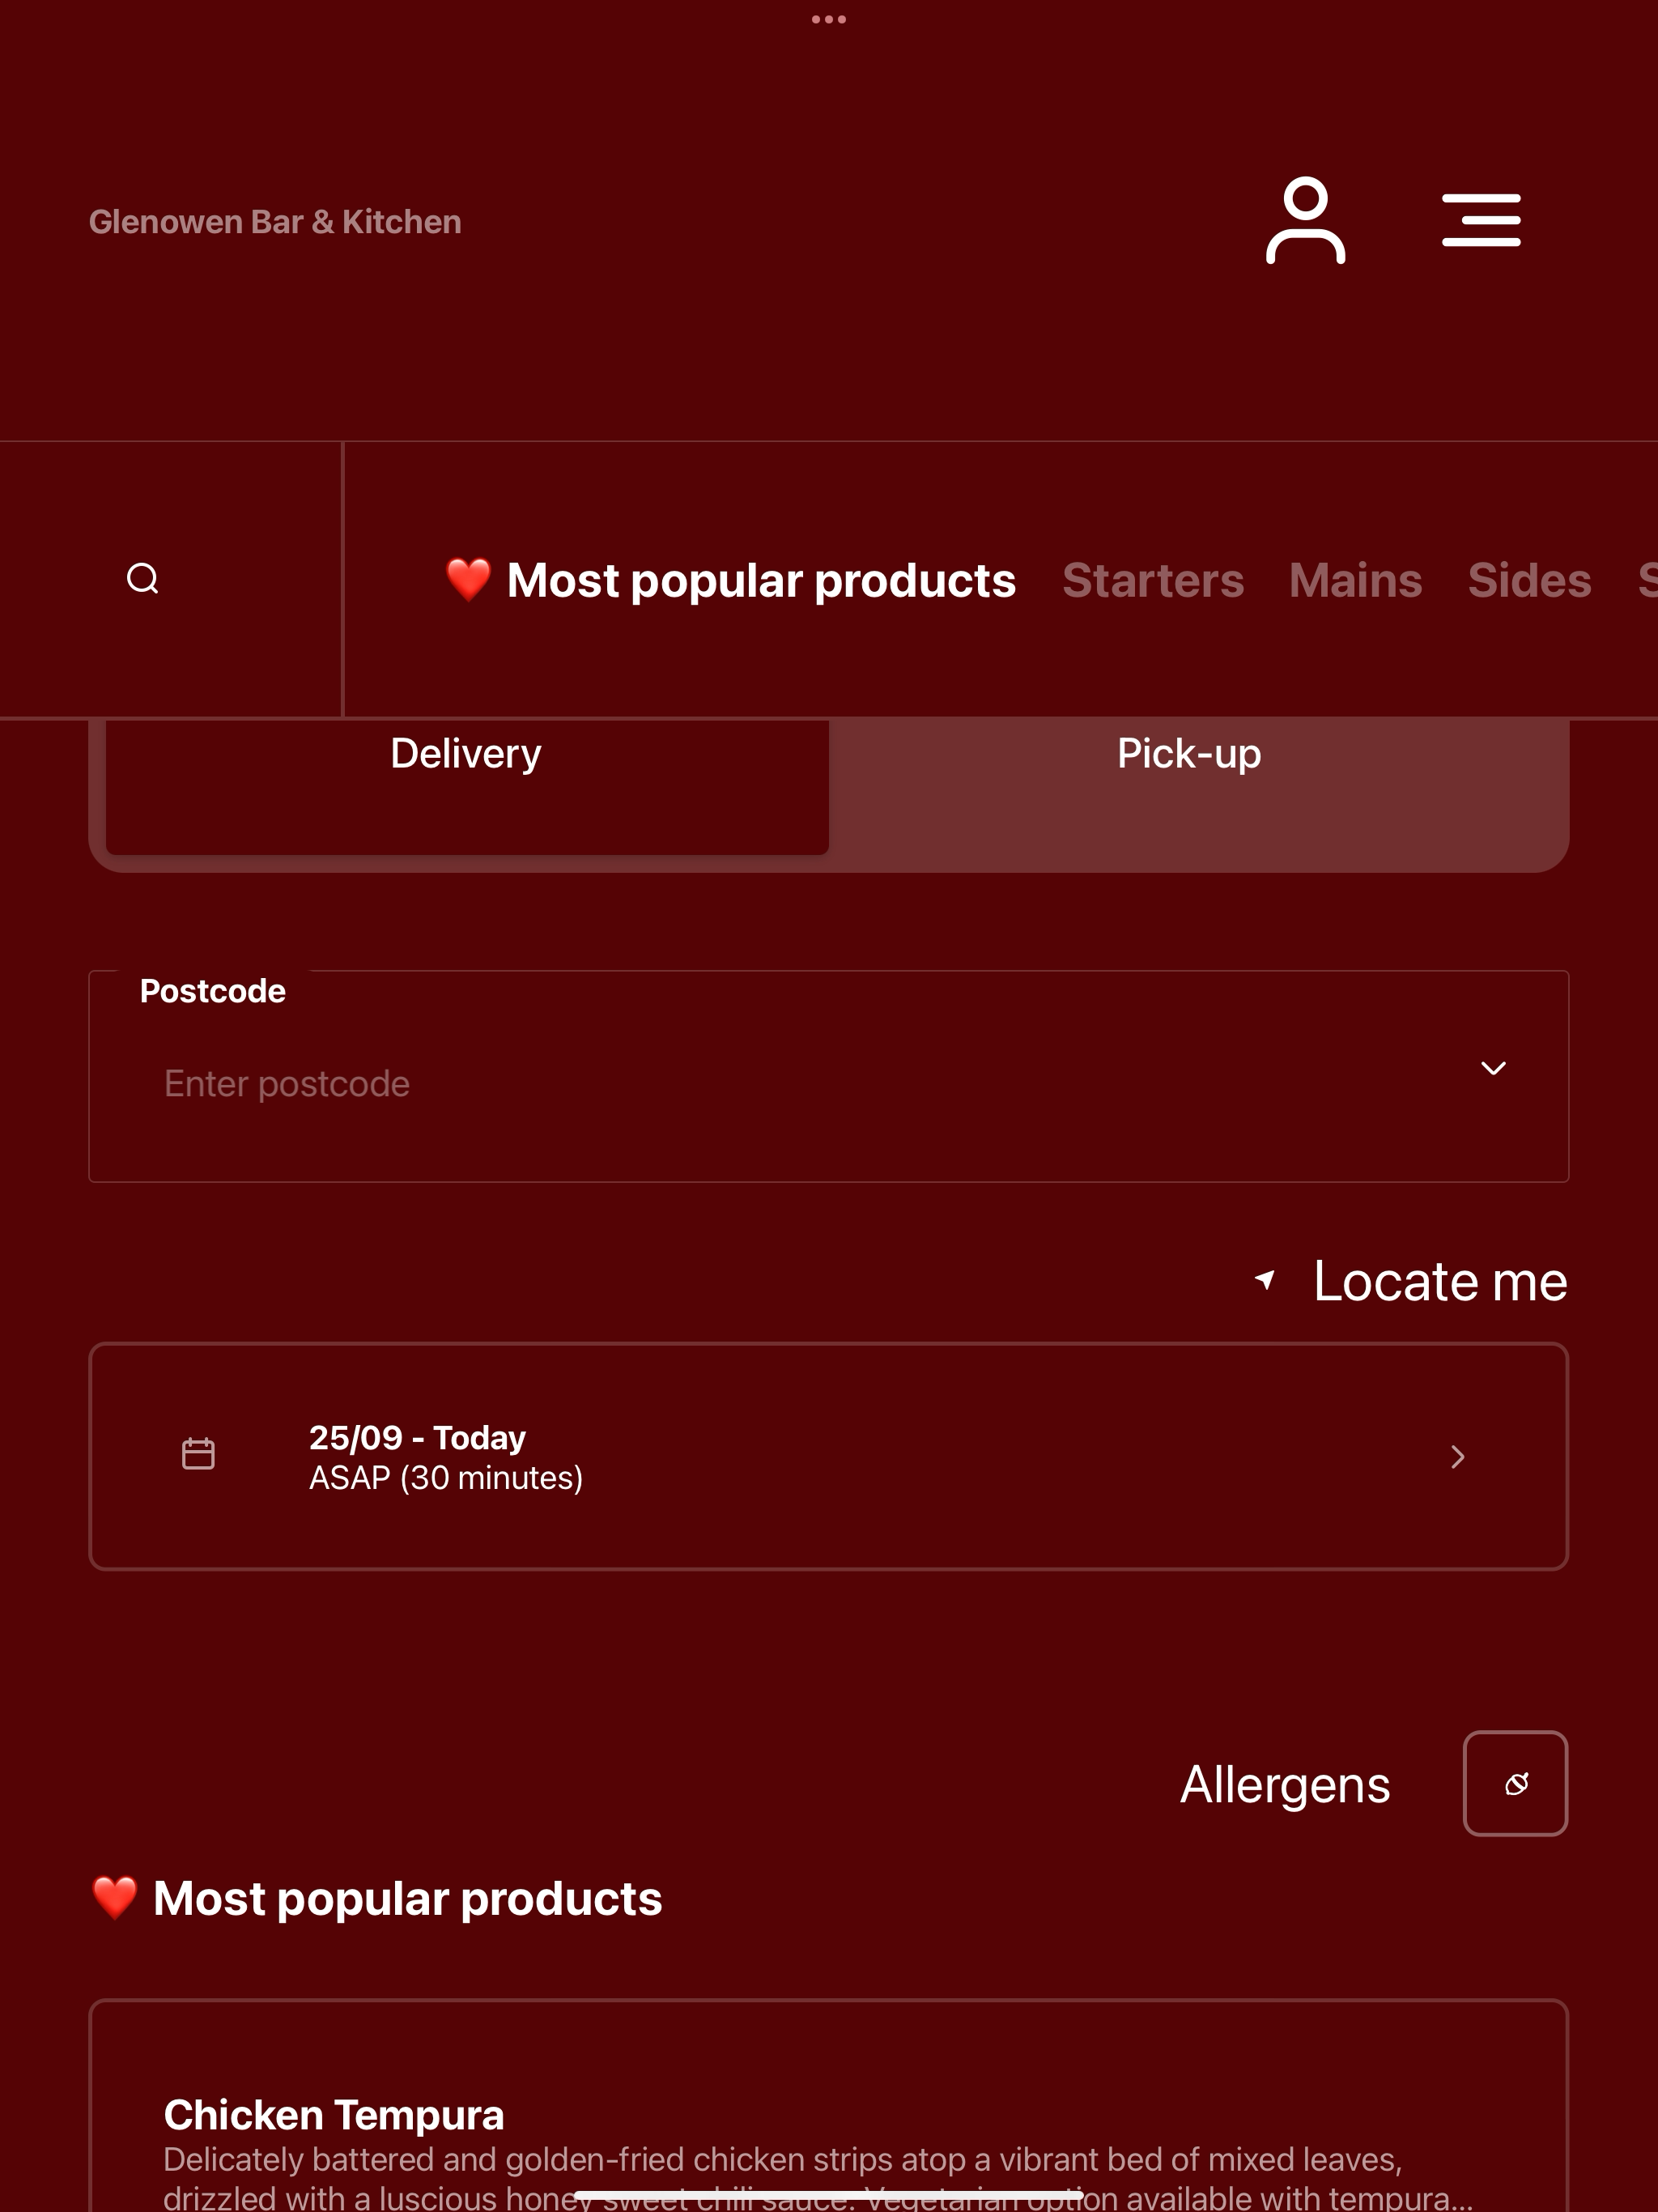The width and height of the screenshot is (1658, 2212).
Task: Open the hamburger menu icon
Action: pyautogui.click(x=1481, y=220)
